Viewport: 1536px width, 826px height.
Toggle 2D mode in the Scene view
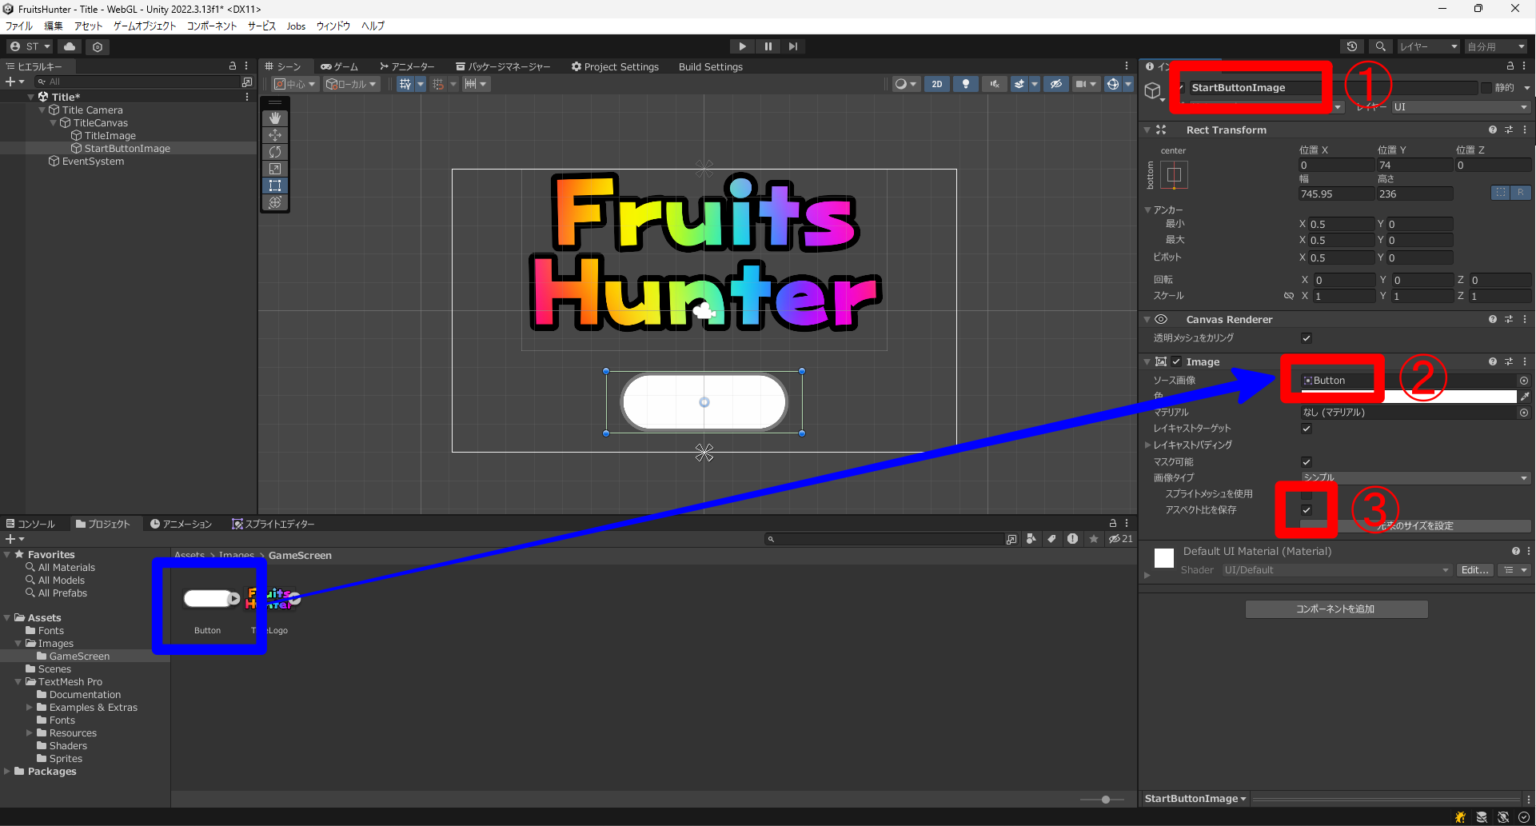tap(937, 83)
